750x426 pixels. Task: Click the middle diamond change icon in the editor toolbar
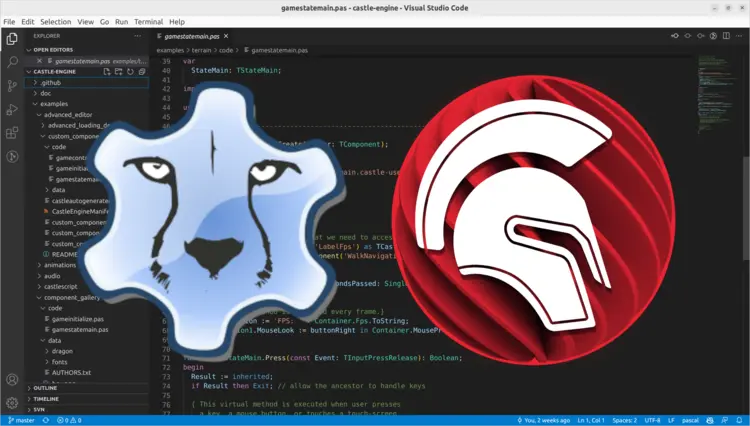(688, 36)
